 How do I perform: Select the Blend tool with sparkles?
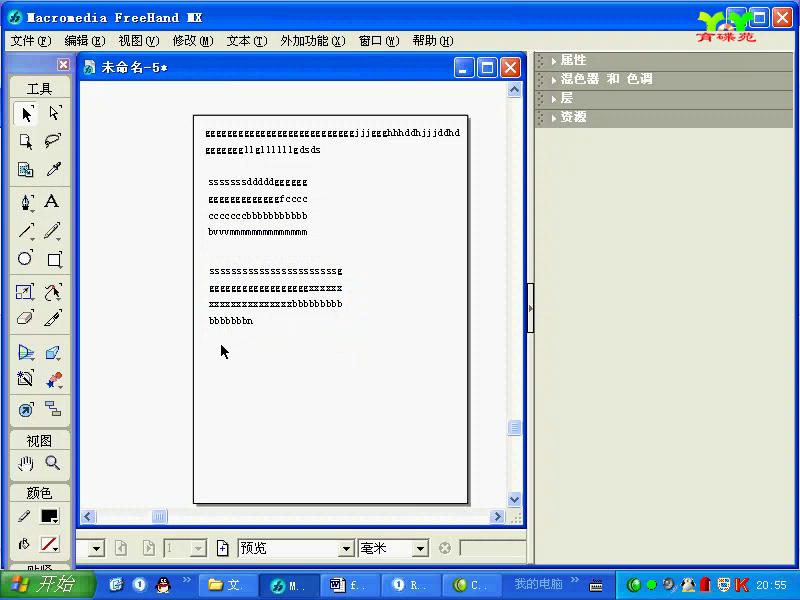[x=53, y=380]
